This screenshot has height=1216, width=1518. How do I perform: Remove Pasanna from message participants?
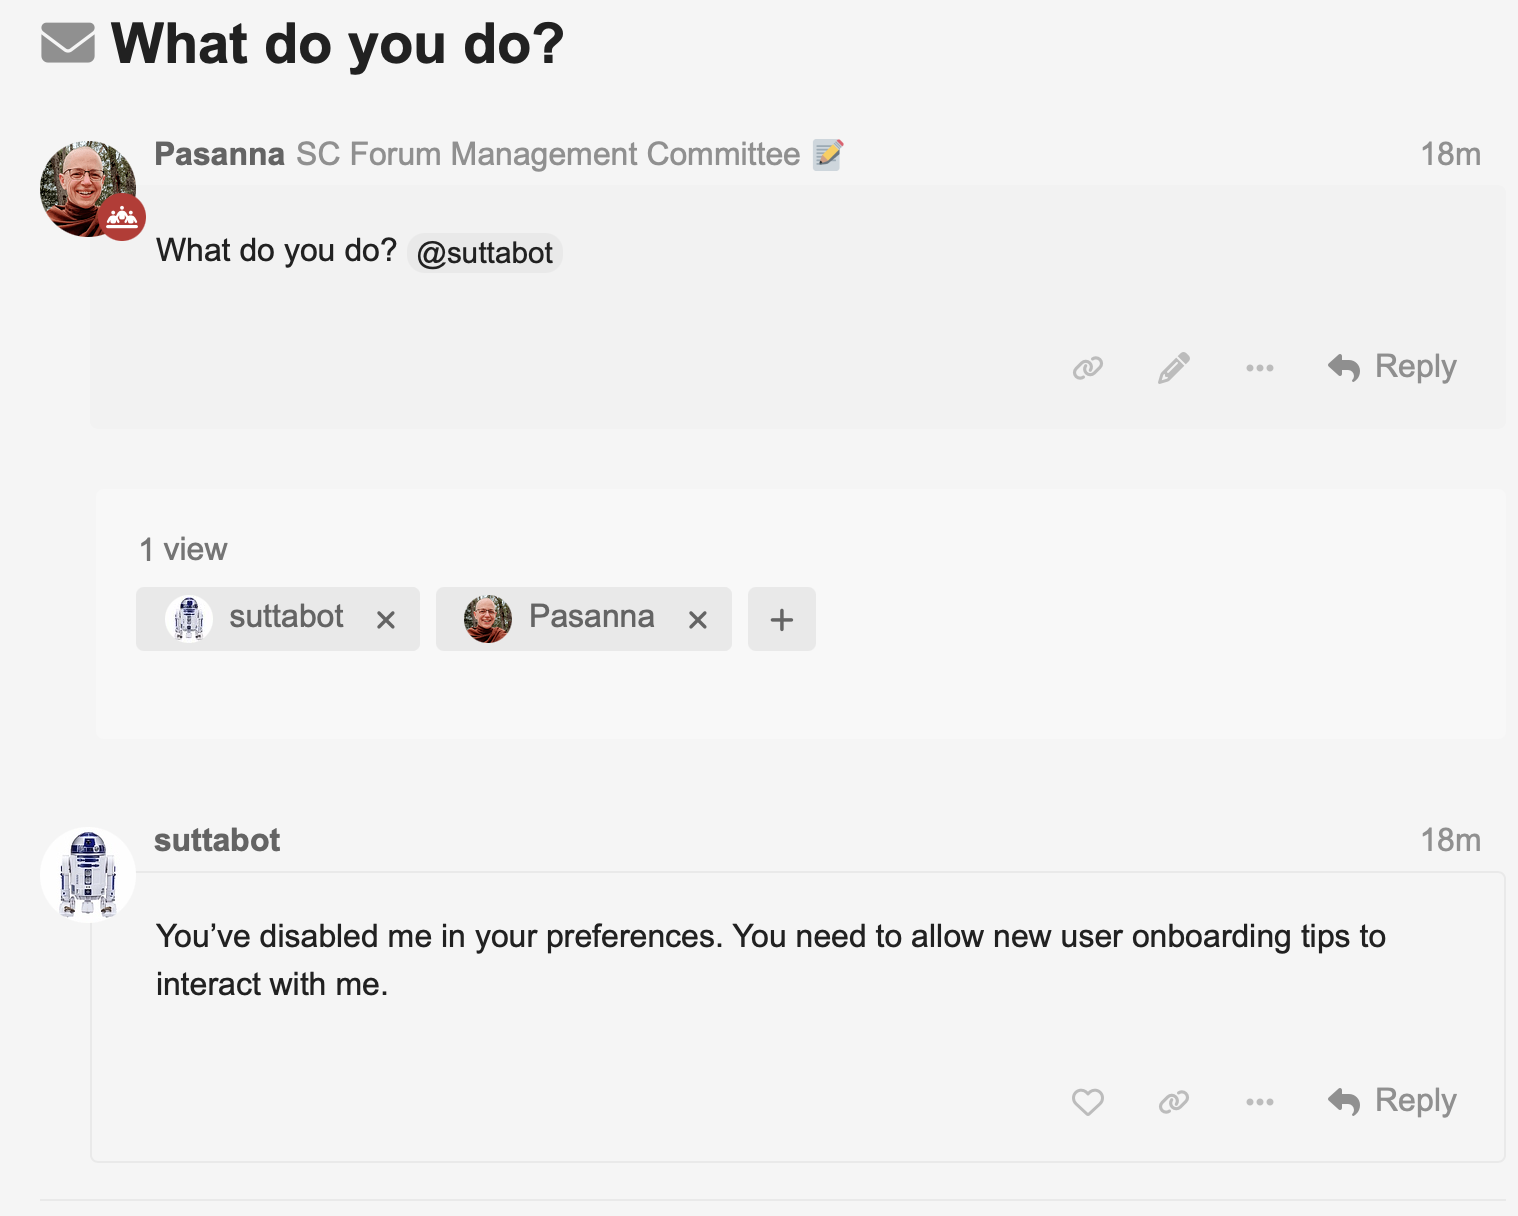698,620
